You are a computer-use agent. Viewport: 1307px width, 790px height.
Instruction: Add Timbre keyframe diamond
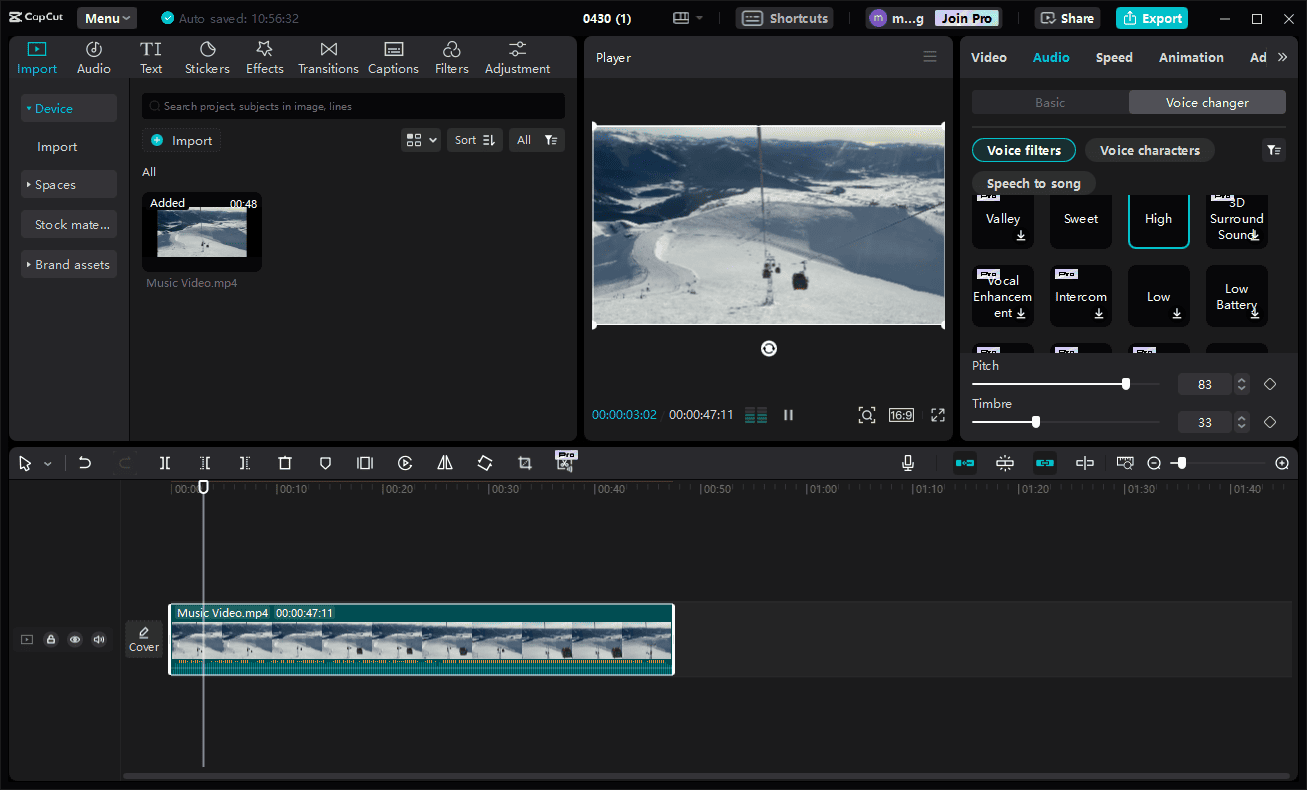pyautogui.click(x=1270, y=422)
